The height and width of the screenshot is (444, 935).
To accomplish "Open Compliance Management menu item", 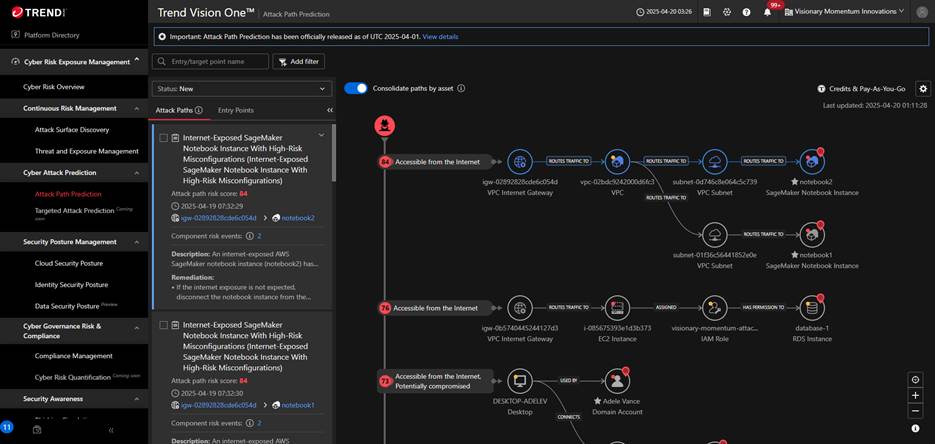I will click(74, 356).
